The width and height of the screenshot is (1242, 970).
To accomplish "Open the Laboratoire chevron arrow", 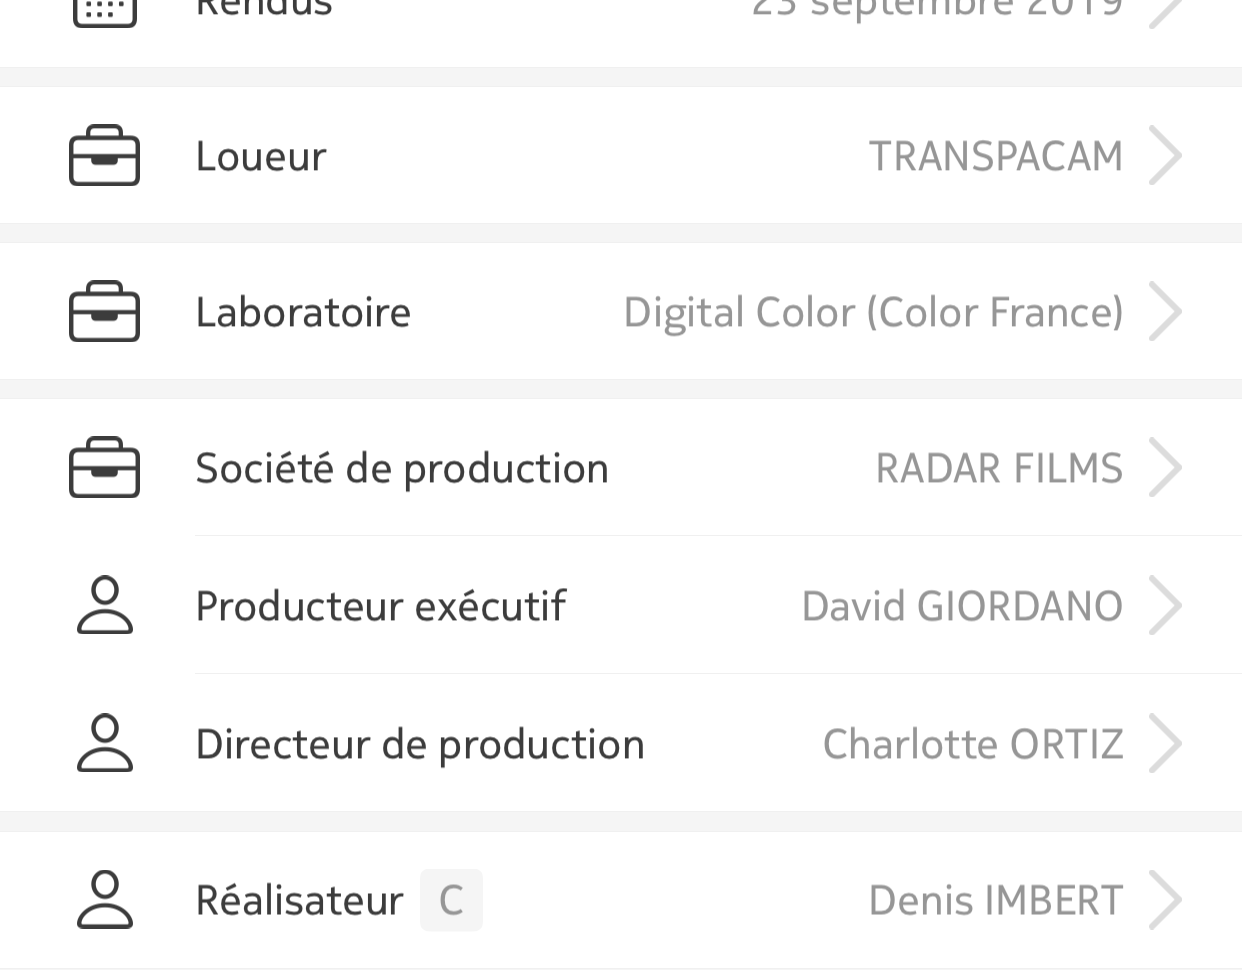I will 1165,312.
